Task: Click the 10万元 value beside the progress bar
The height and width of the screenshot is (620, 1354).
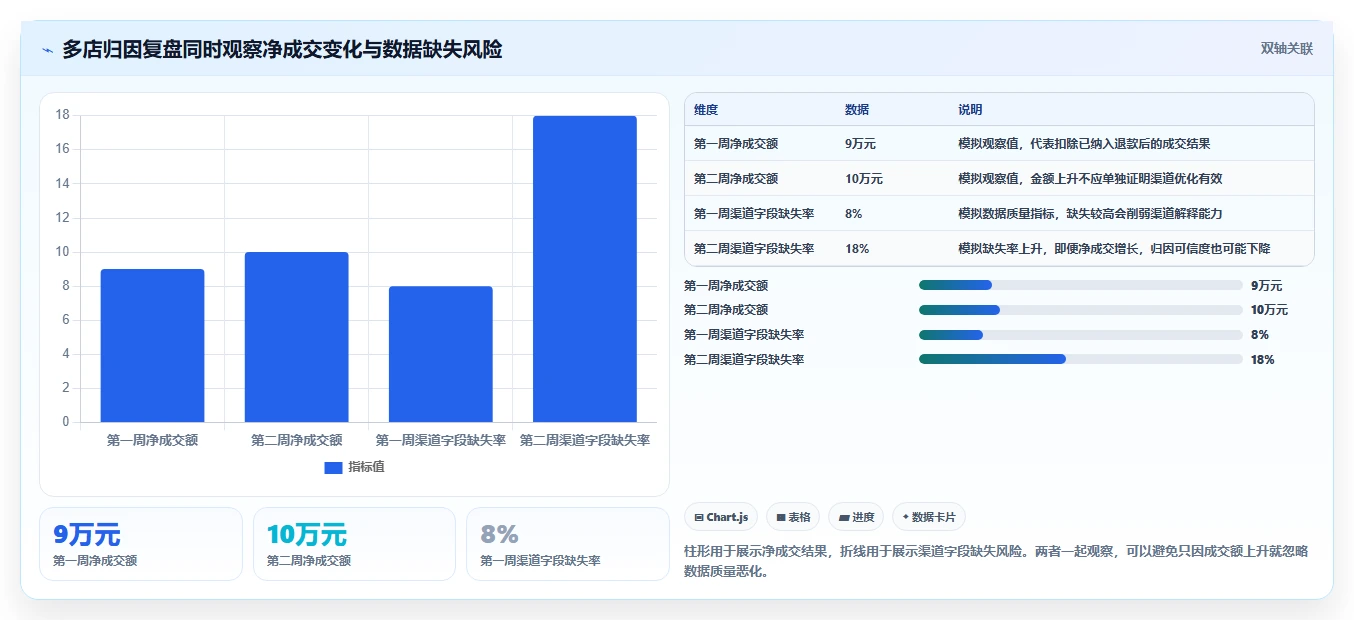Action: click(1269, 310)
